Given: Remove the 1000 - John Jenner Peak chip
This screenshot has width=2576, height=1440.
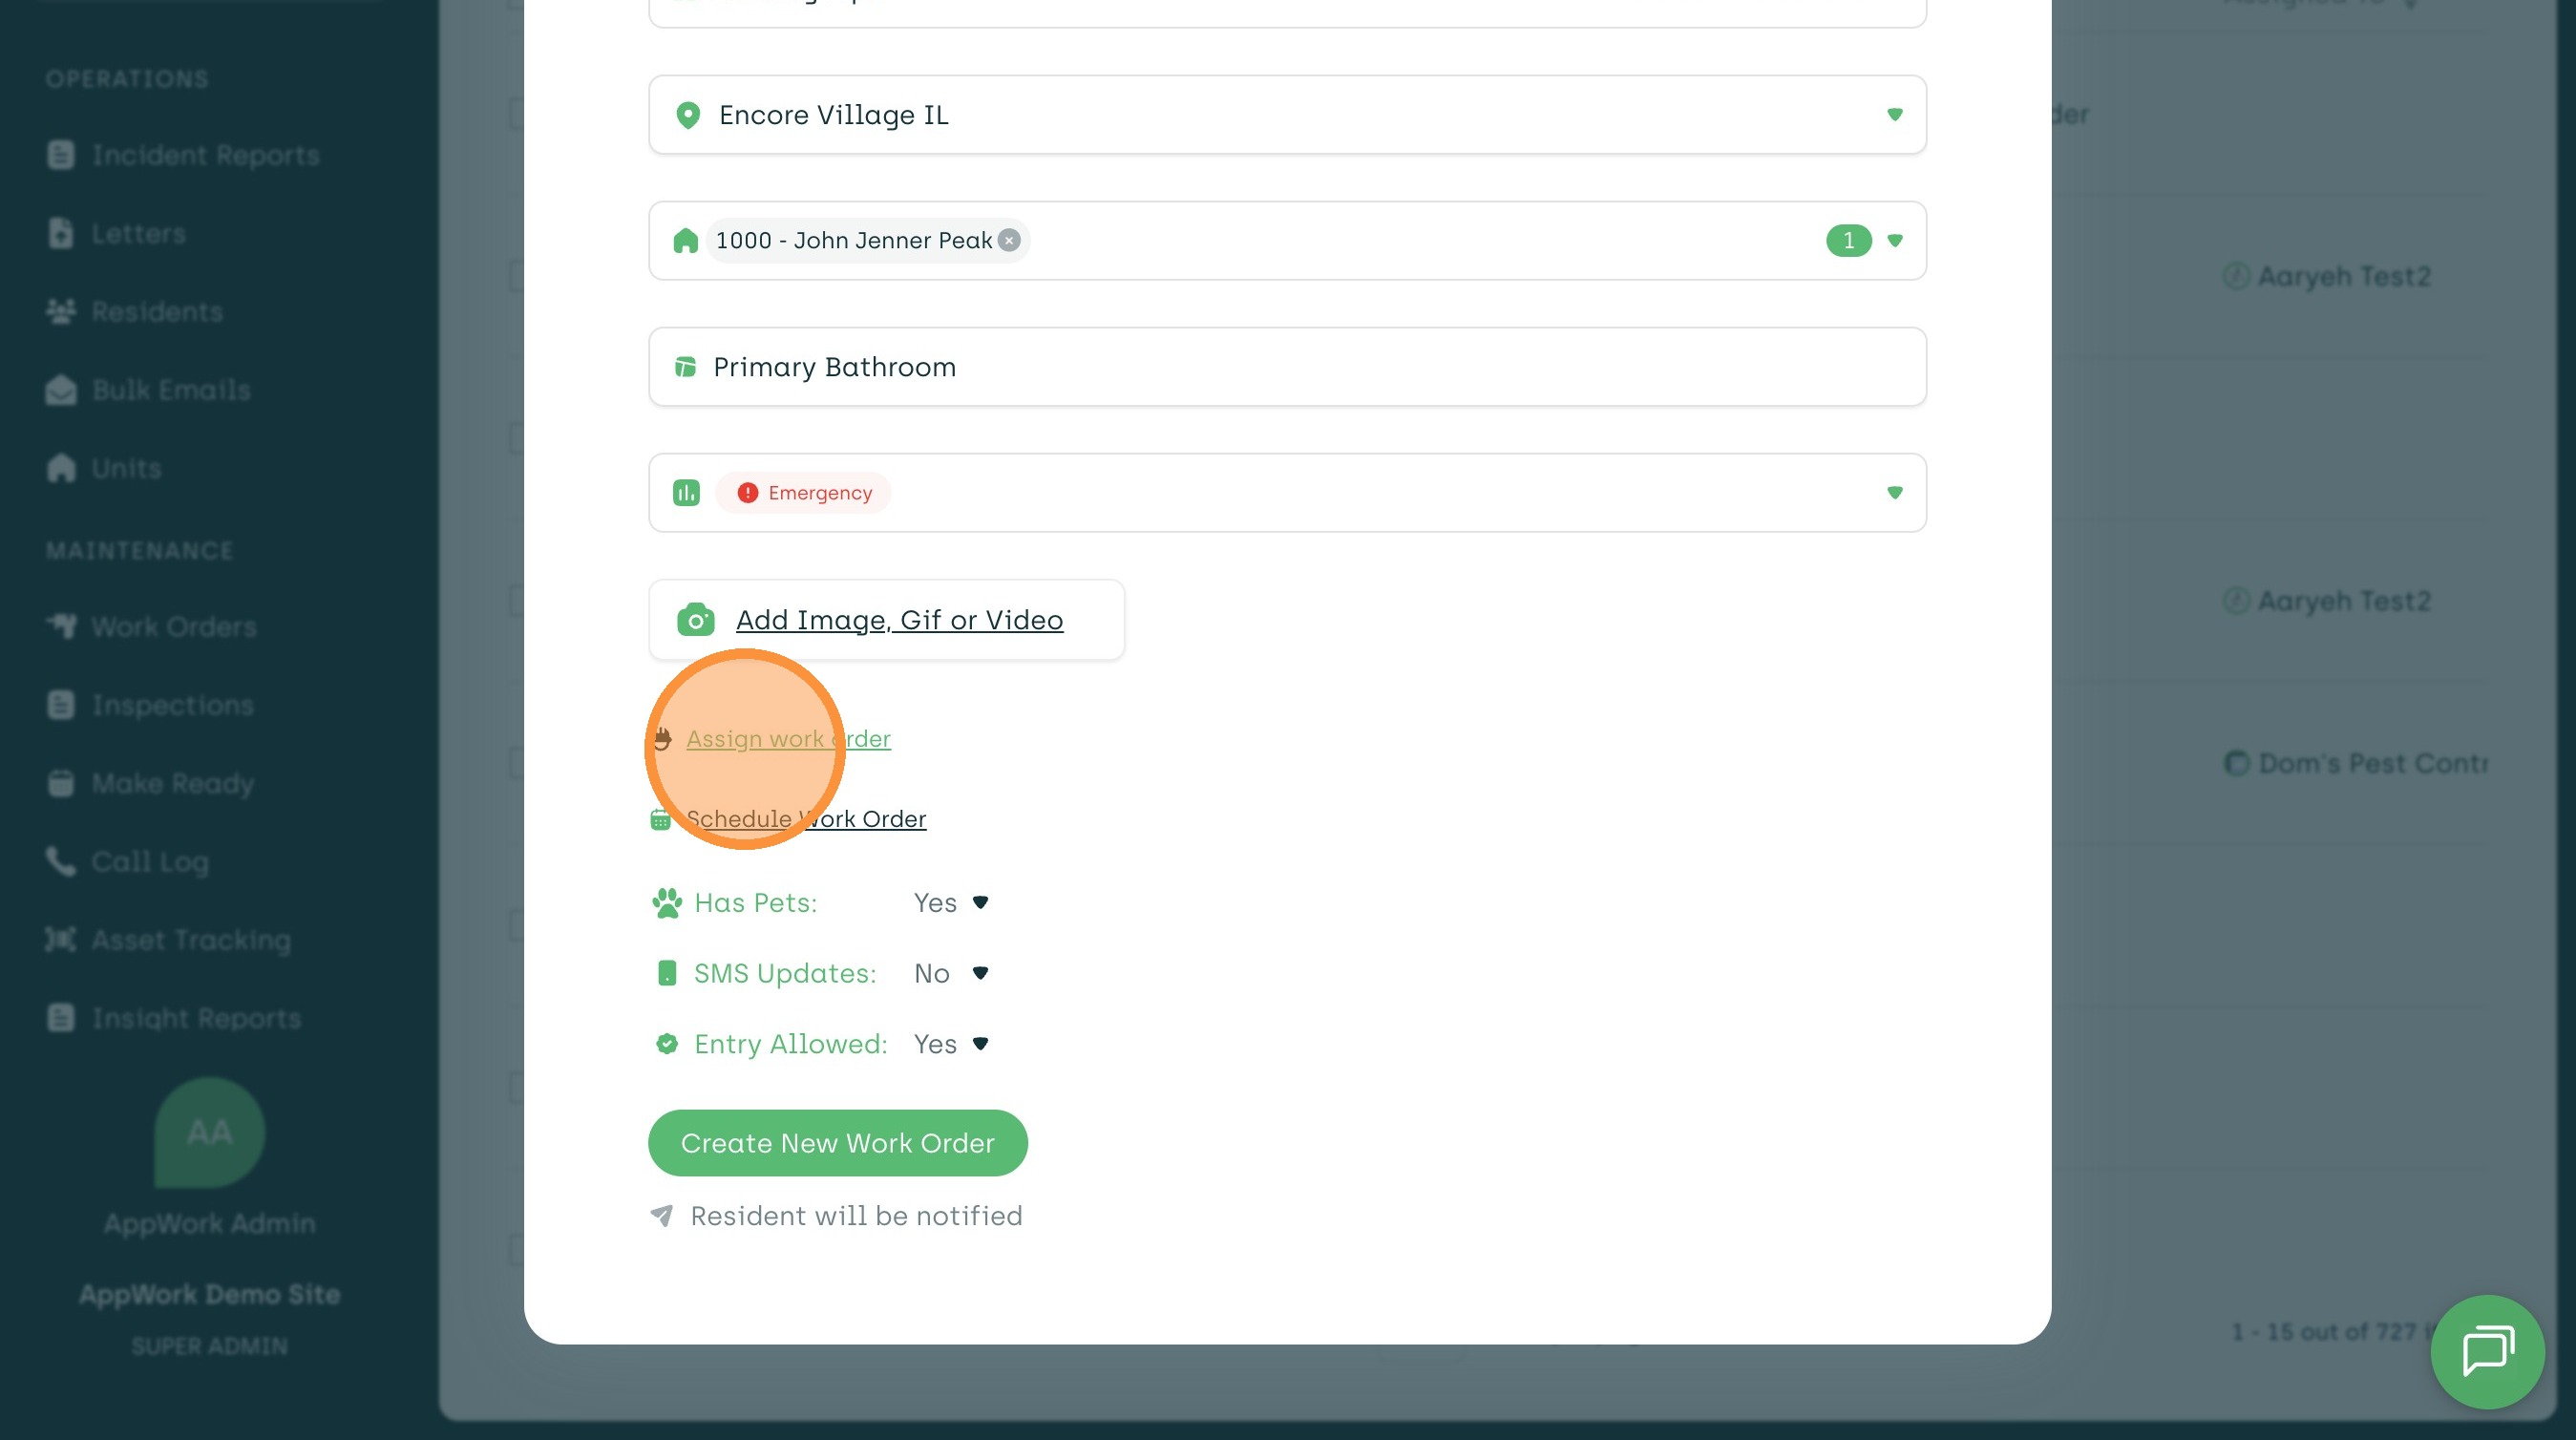Looking at the screenshot, I should tap(1009, 240).
